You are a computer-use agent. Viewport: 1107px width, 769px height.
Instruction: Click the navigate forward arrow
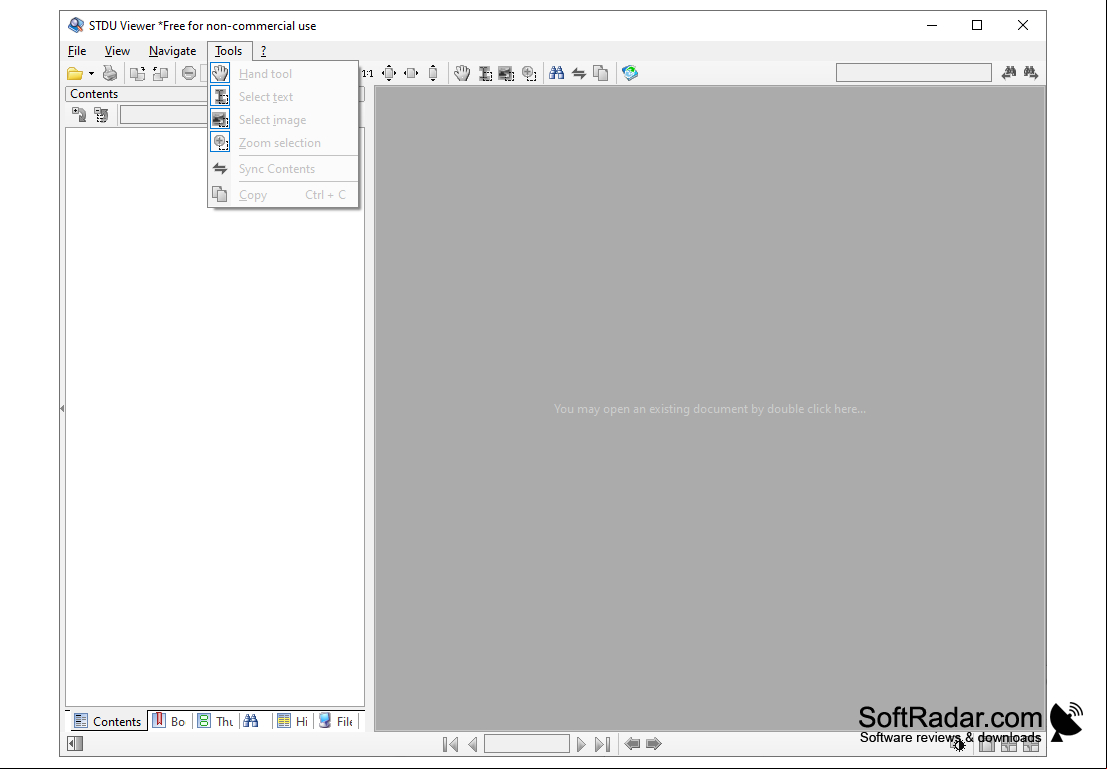click(x=654, y=744)
